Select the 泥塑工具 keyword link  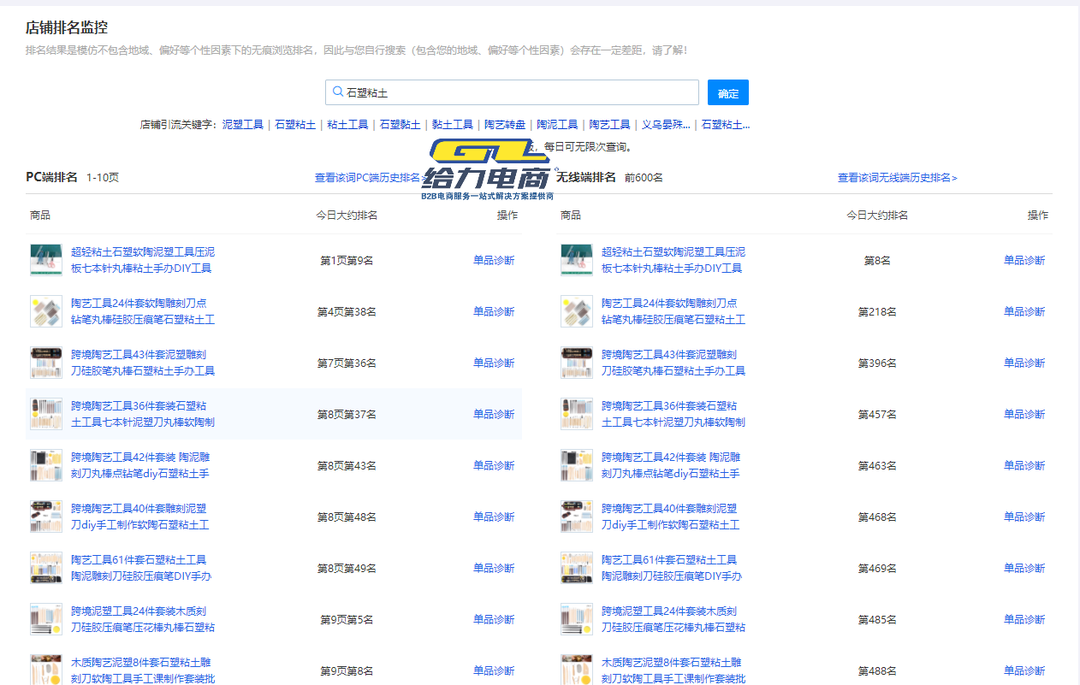pyautogui.click(x=243, y=125)
